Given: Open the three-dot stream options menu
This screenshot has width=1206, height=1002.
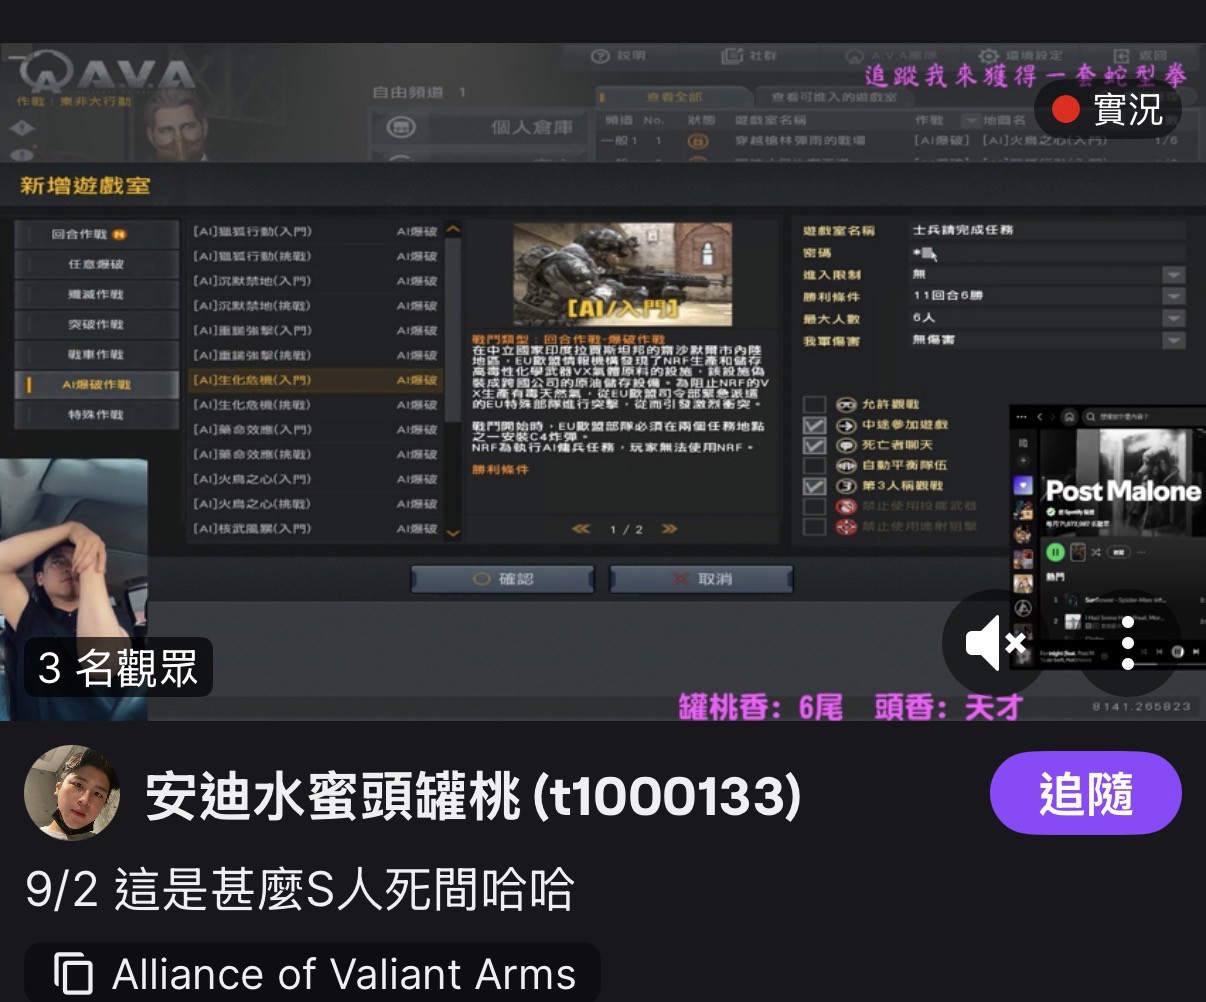Looking at the screenshot, I should [1128, 643].
